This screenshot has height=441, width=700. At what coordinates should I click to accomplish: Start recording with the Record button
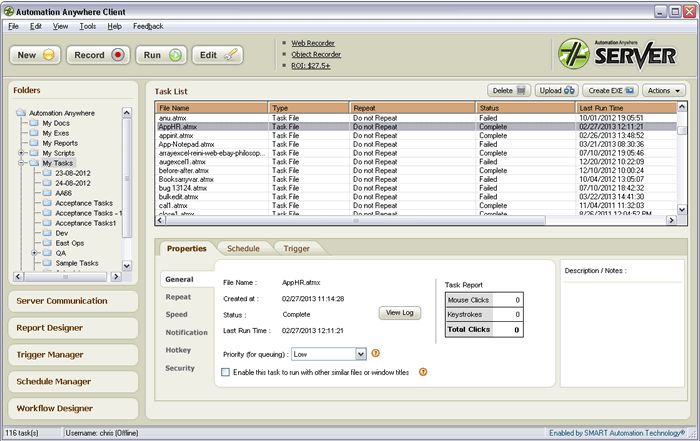98,55
